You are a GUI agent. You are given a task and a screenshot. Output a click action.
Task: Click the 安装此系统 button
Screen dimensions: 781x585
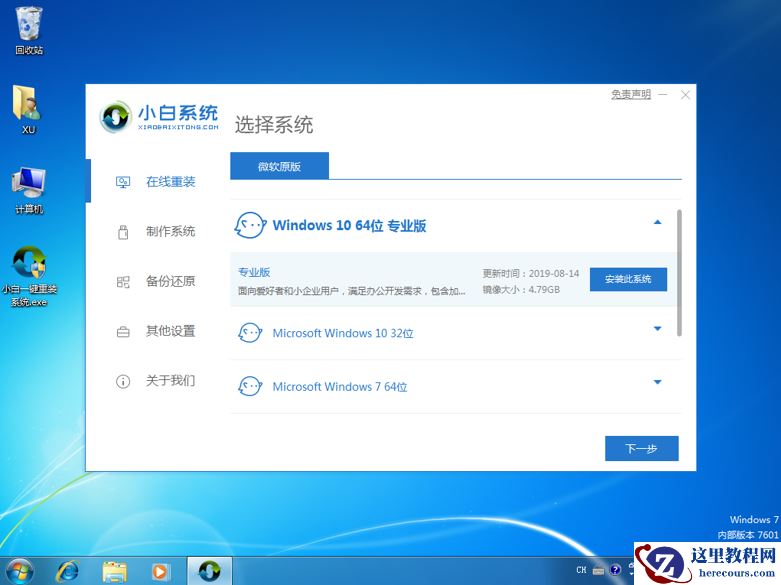click(628, 279)
